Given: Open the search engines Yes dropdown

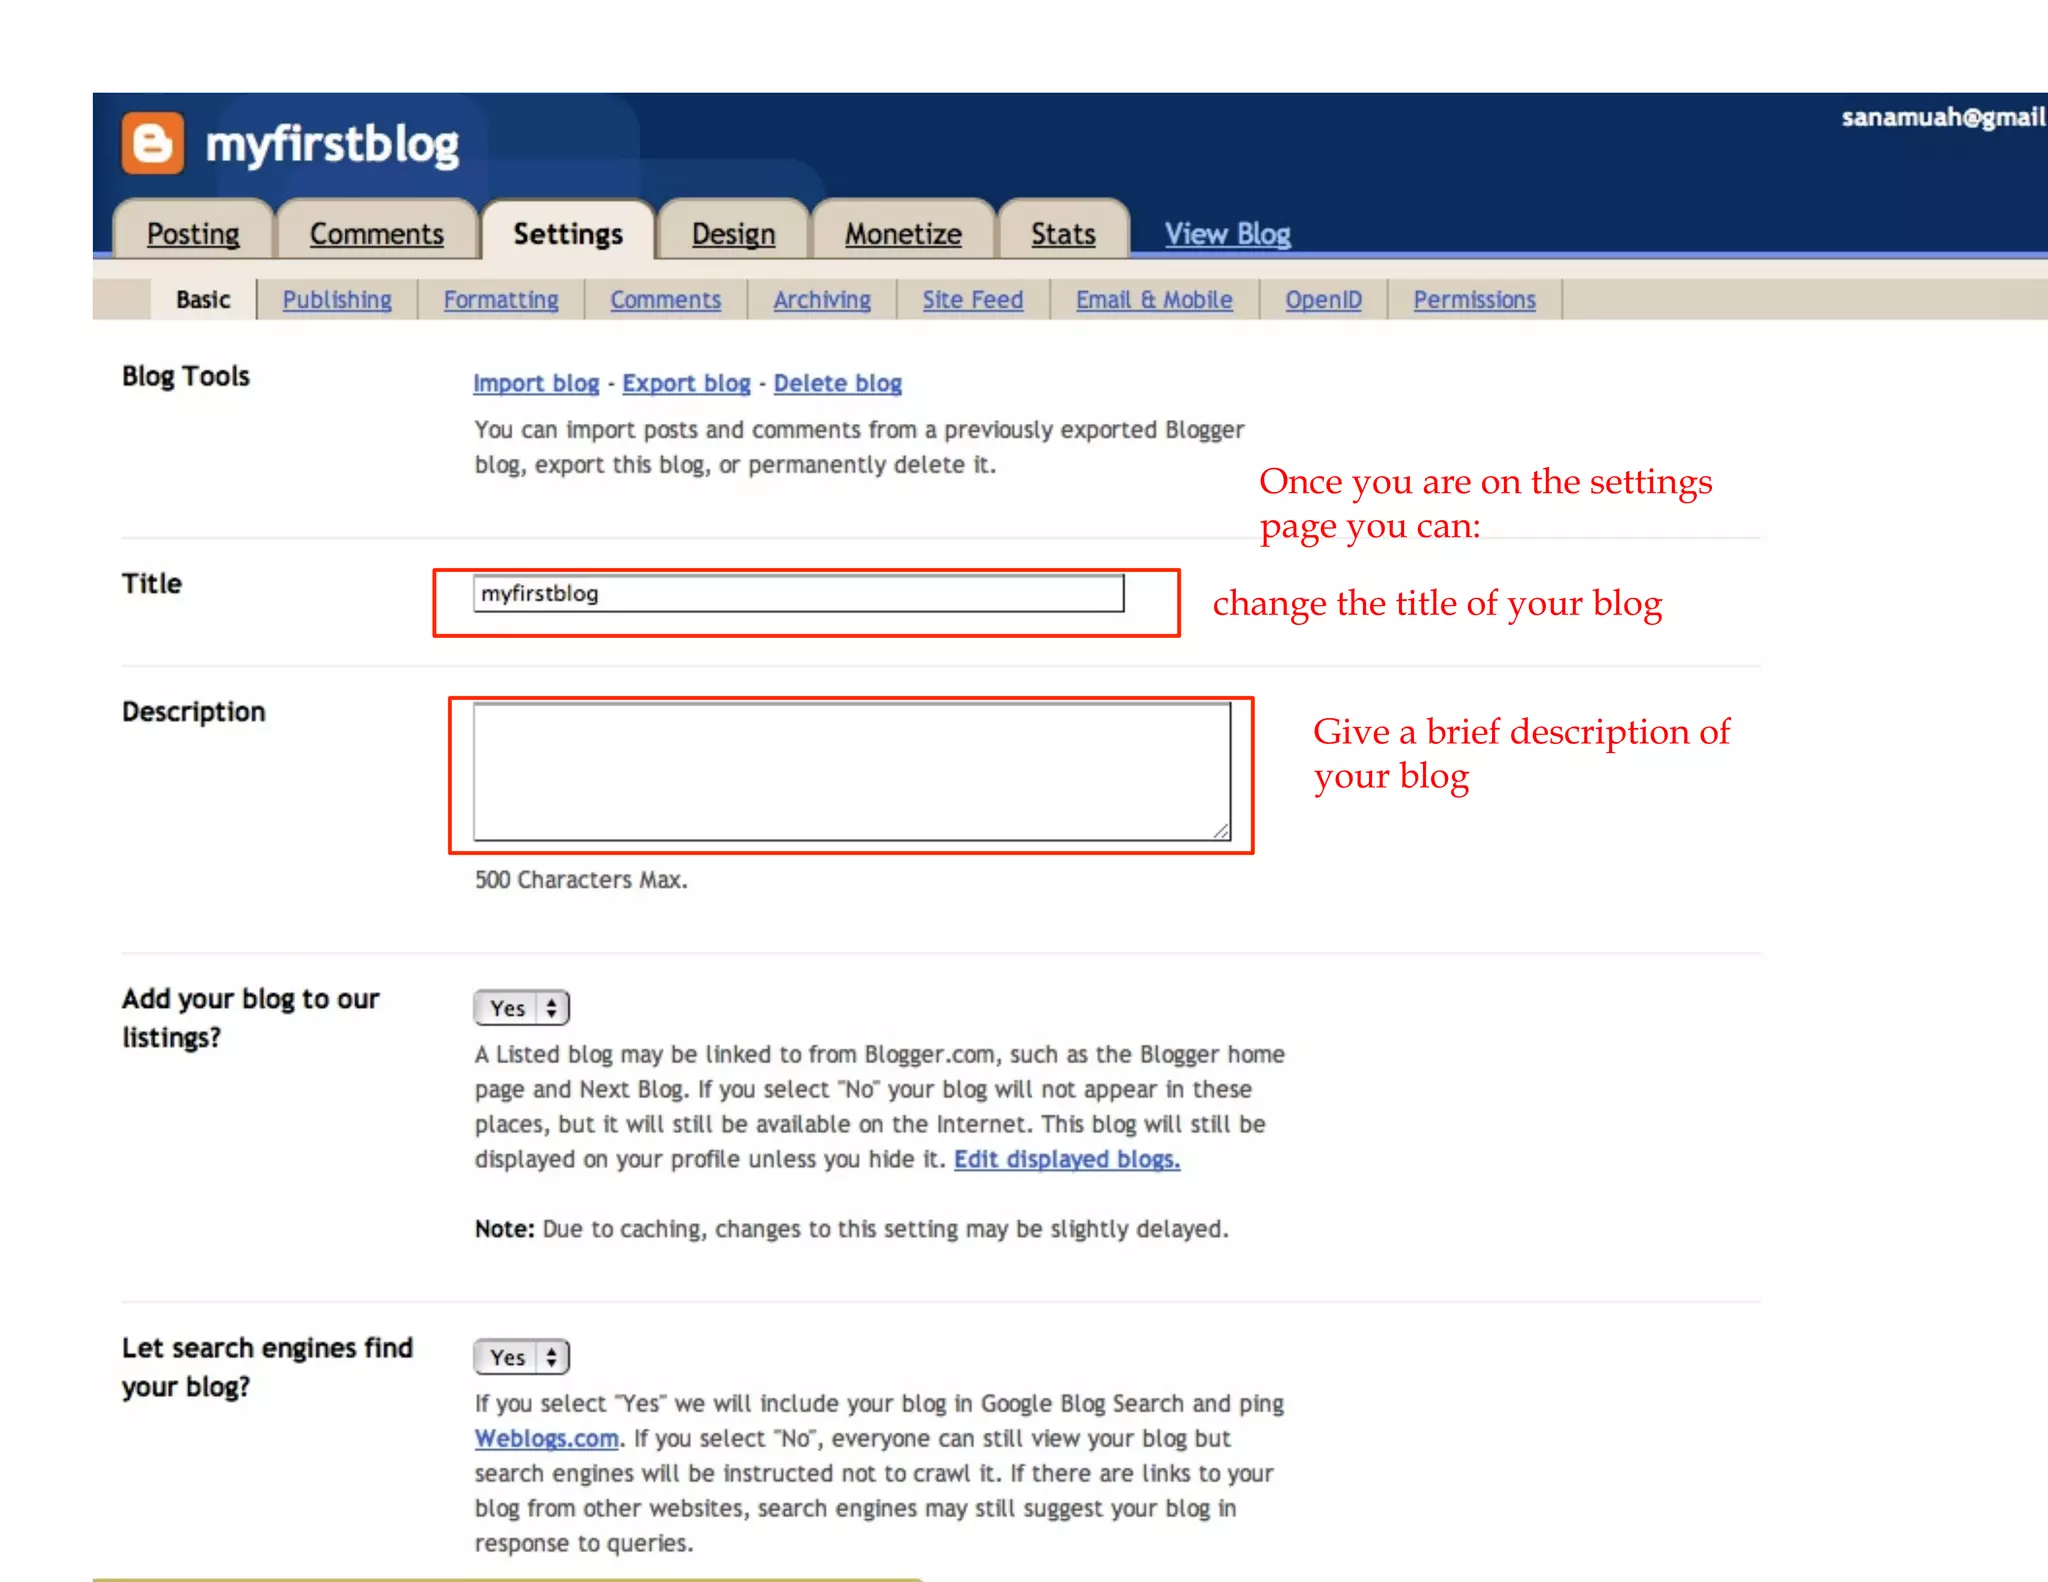Looking at the screenshot, I should [521, 1357].
